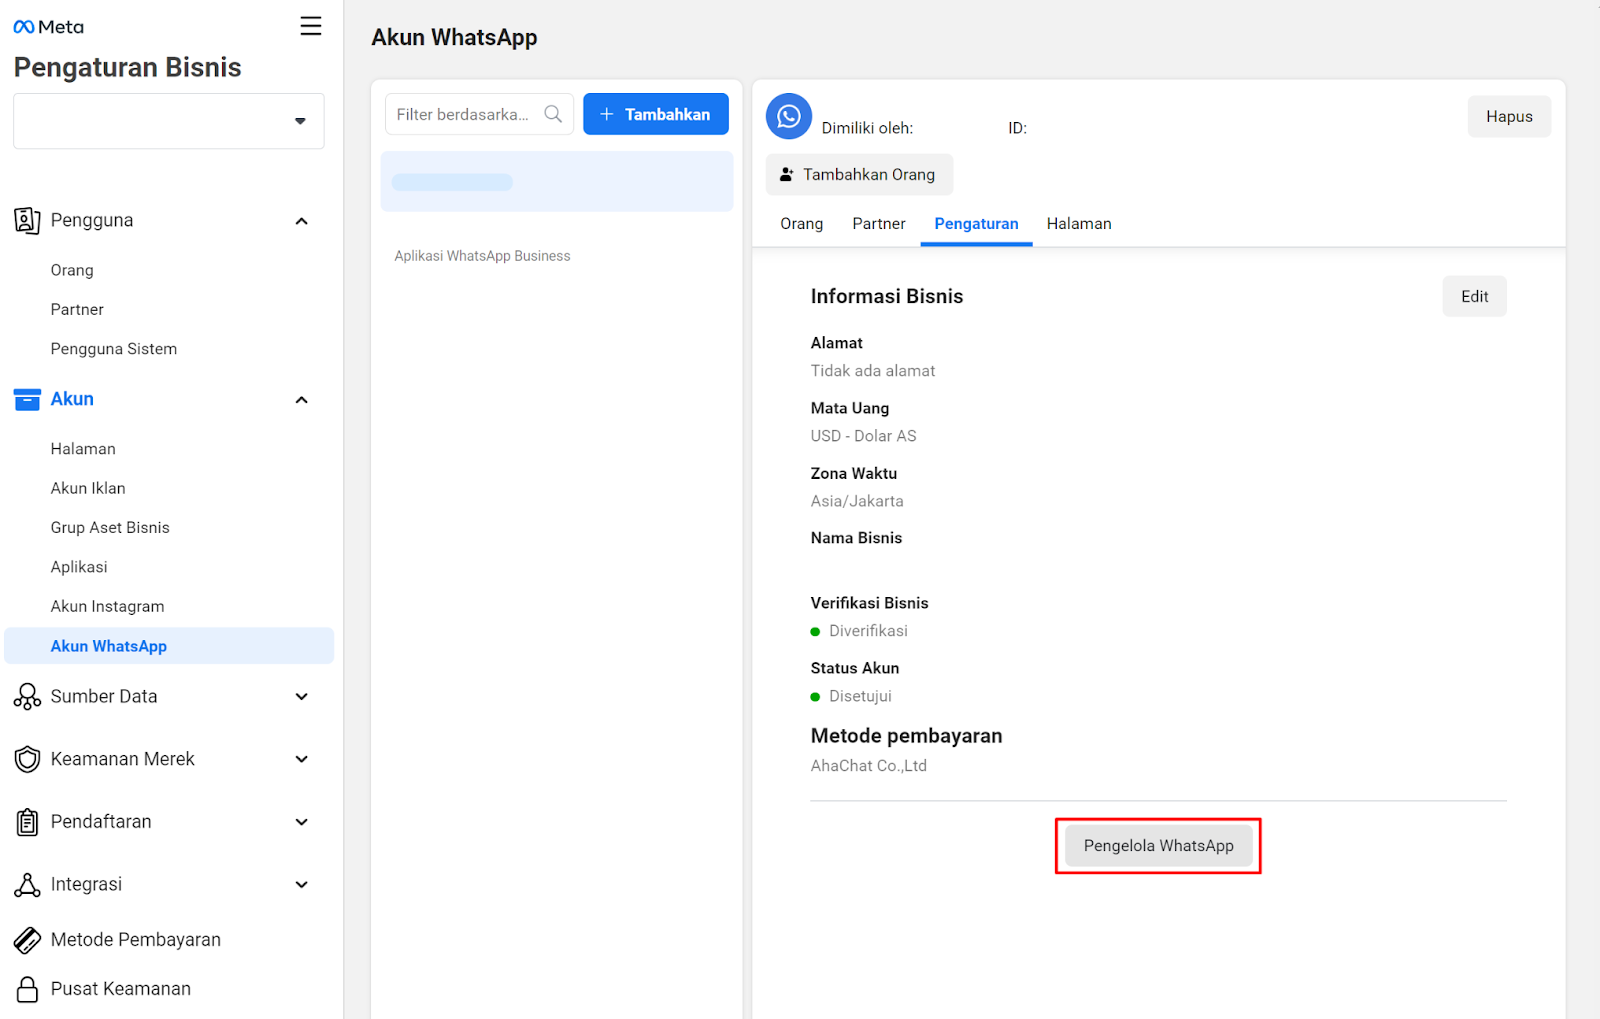Click the 'AhaChat Co.,Ltd' payment text
The width and height of the screenshot is (1600, 1019).
tap(869, 766)
